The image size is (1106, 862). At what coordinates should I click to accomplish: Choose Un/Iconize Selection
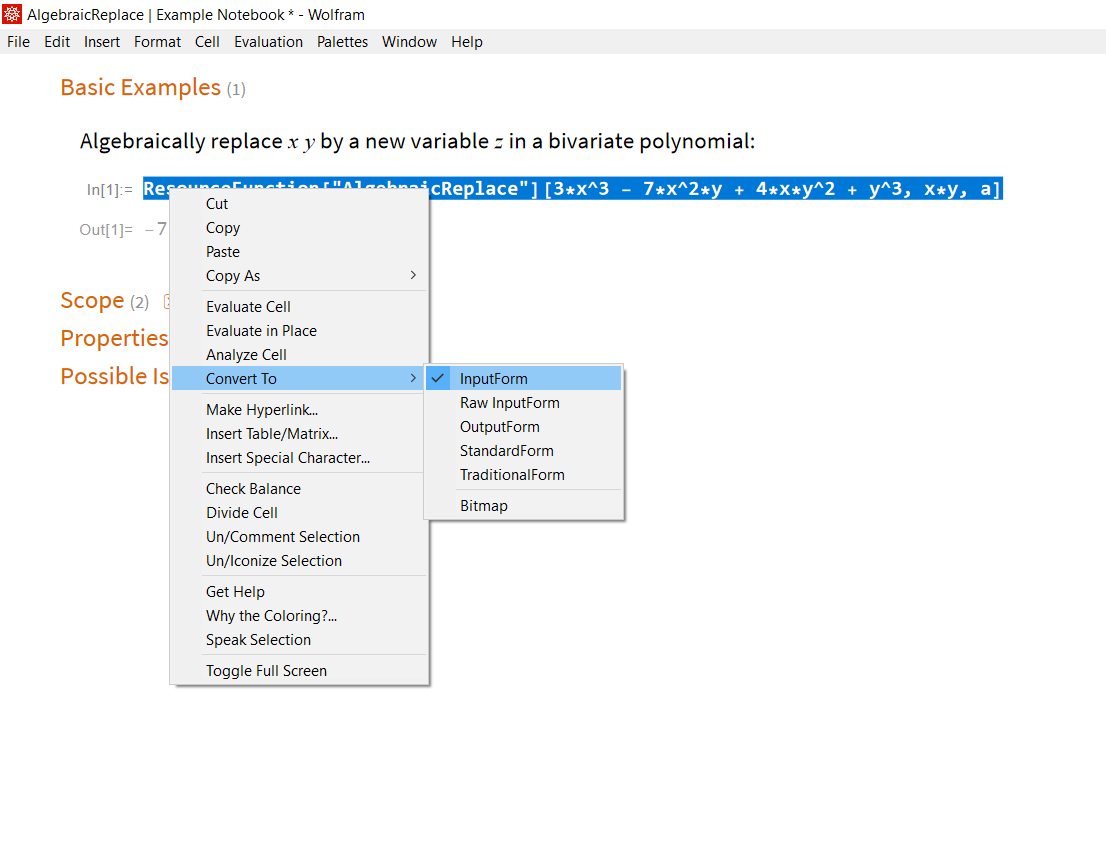tap(274, 561)
